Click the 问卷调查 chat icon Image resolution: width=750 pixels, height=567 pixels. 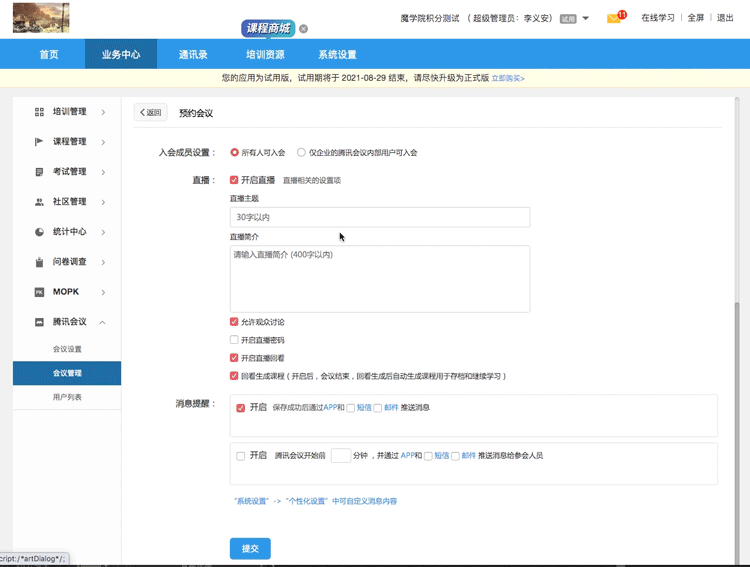(39, 262)
